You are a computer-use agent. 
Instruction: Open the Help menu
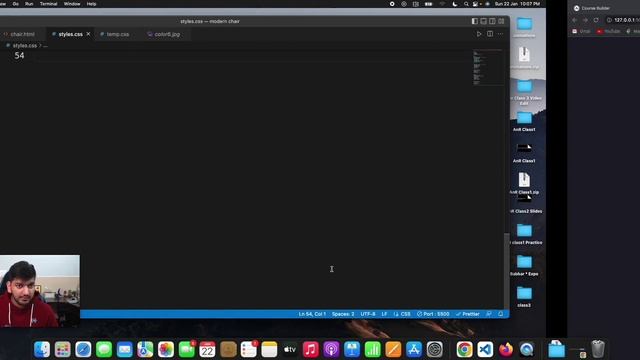[91, 4]
